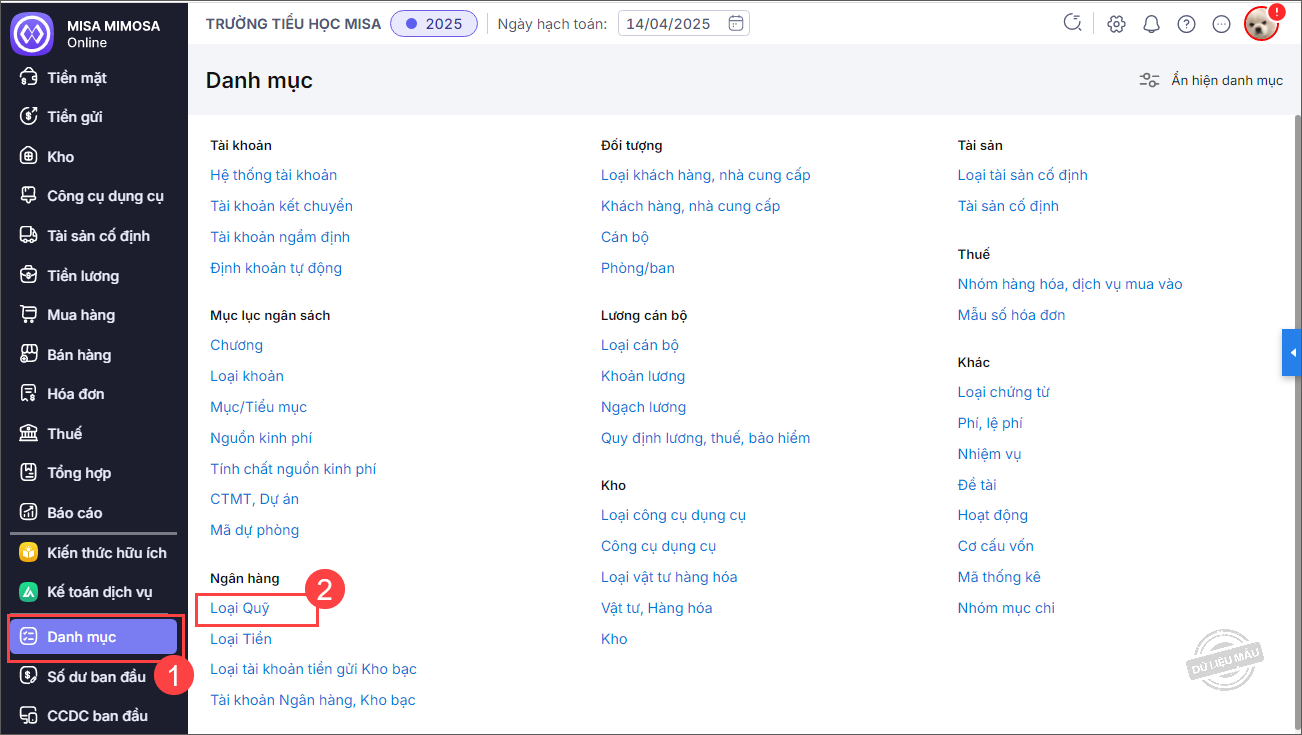Screen dimensions: 1302x735
Task: Open settings gear icon
Action: (x=1116, y=24)
